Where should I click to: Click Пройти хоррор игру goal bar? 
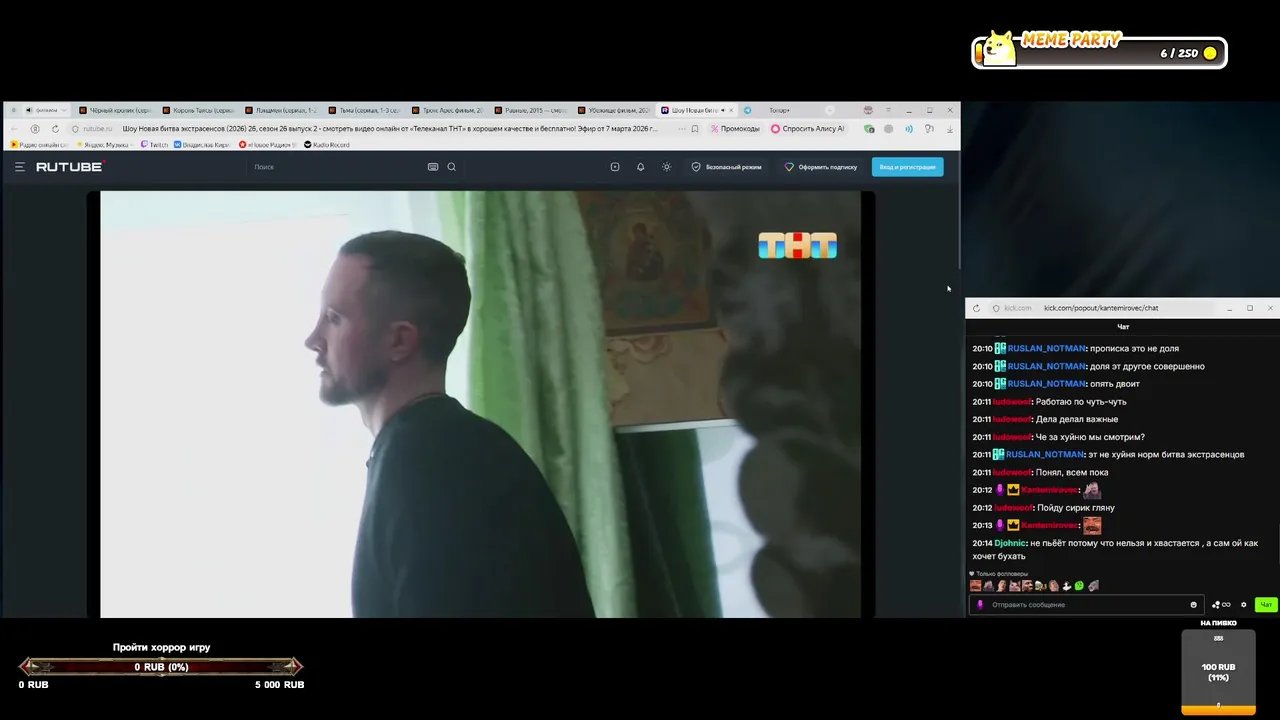tap(161, 667)
